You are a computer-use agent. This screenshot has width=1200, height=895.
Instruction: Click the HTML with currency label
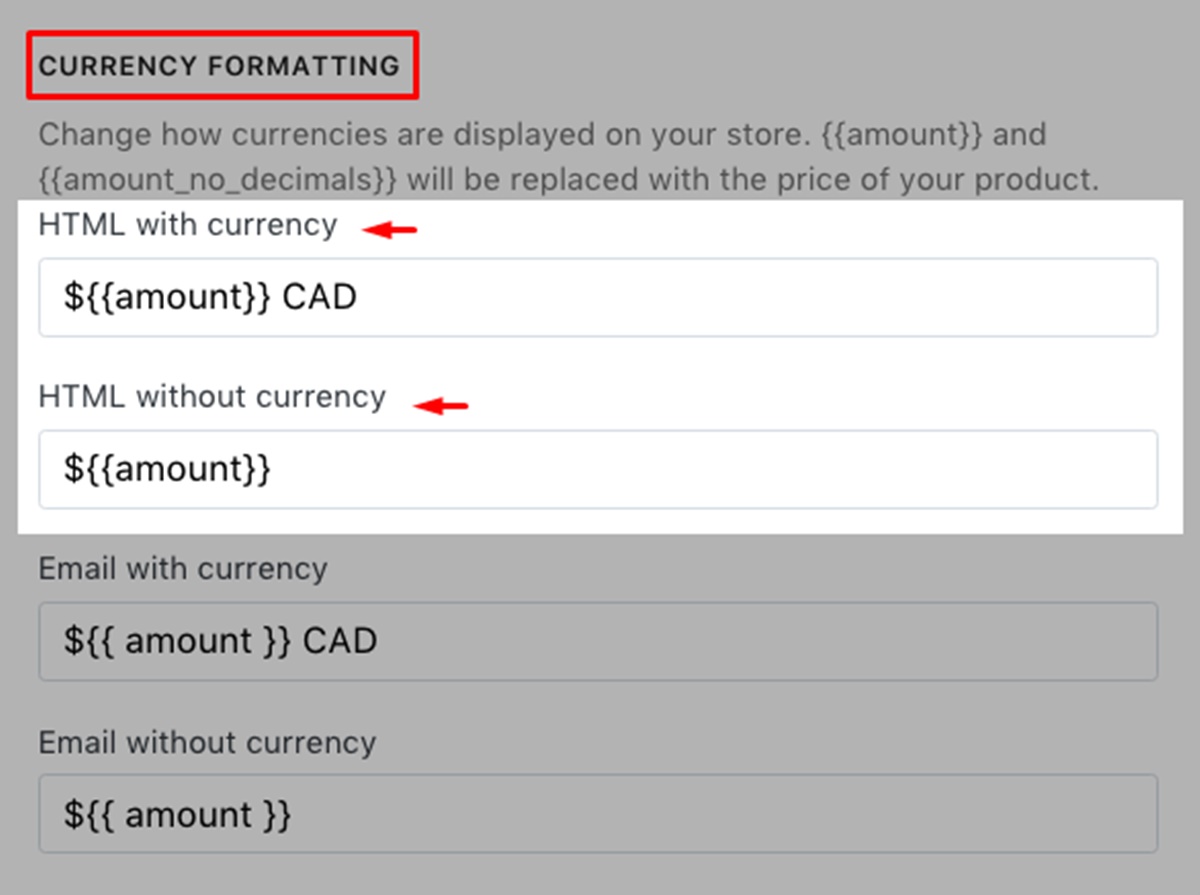pos(188,226)
